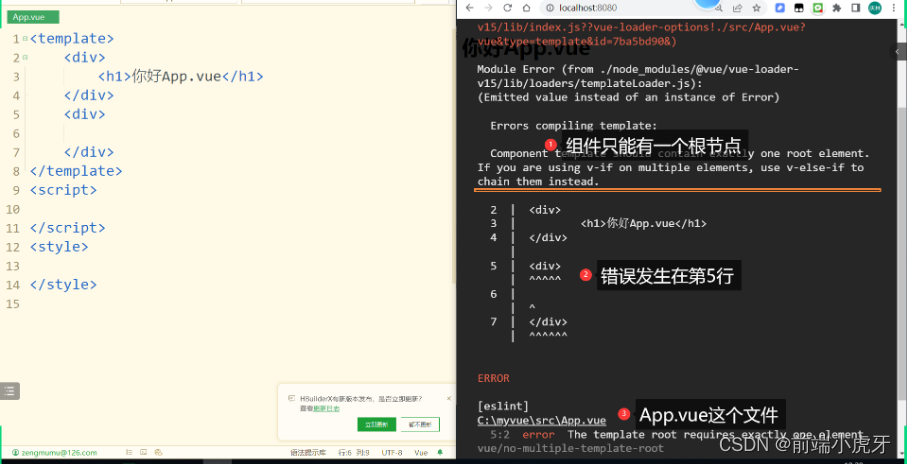Click the <script> tag on line 9
This screenshot has width=907, height=464.
tap(63, 190)
